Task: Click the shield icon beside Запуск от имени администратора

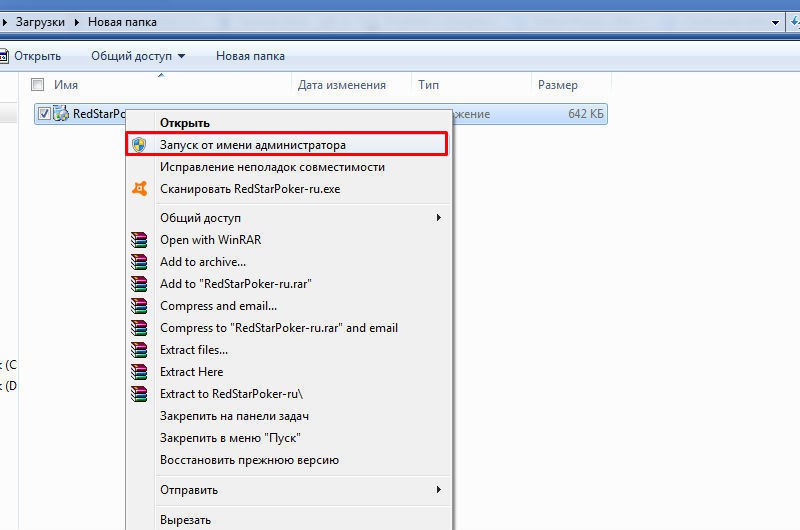Action: (x=140, y=145)
